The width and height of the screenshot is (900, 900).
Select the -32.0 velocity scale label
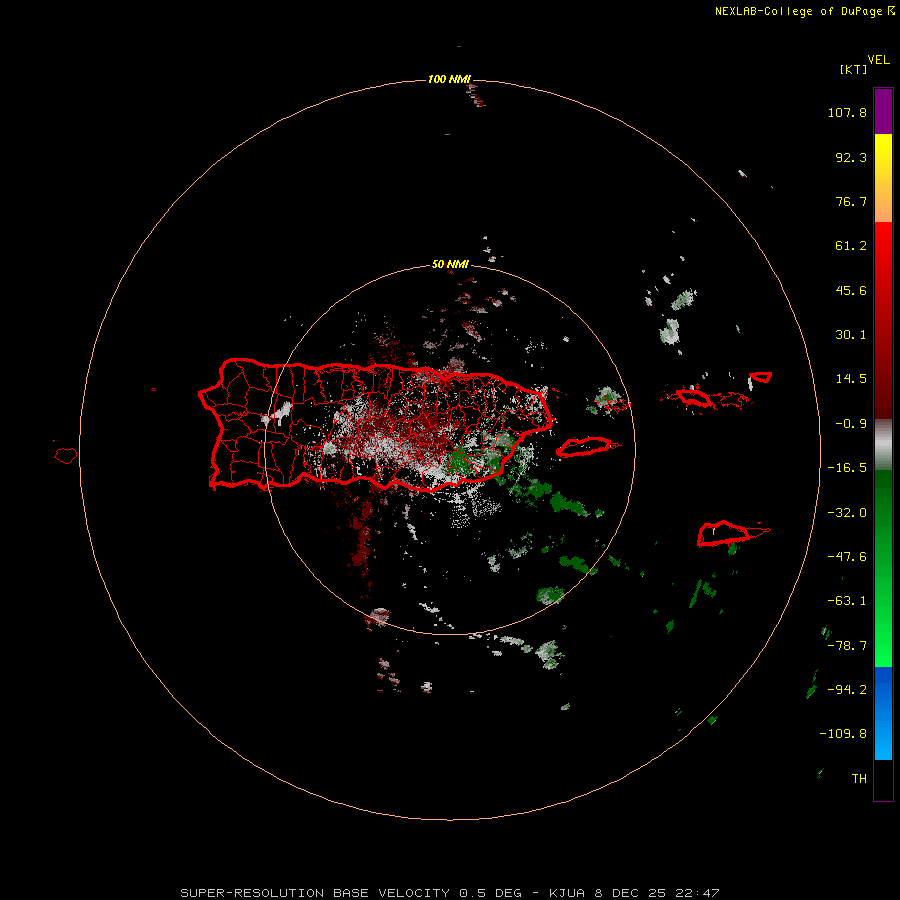pos(847,513)
